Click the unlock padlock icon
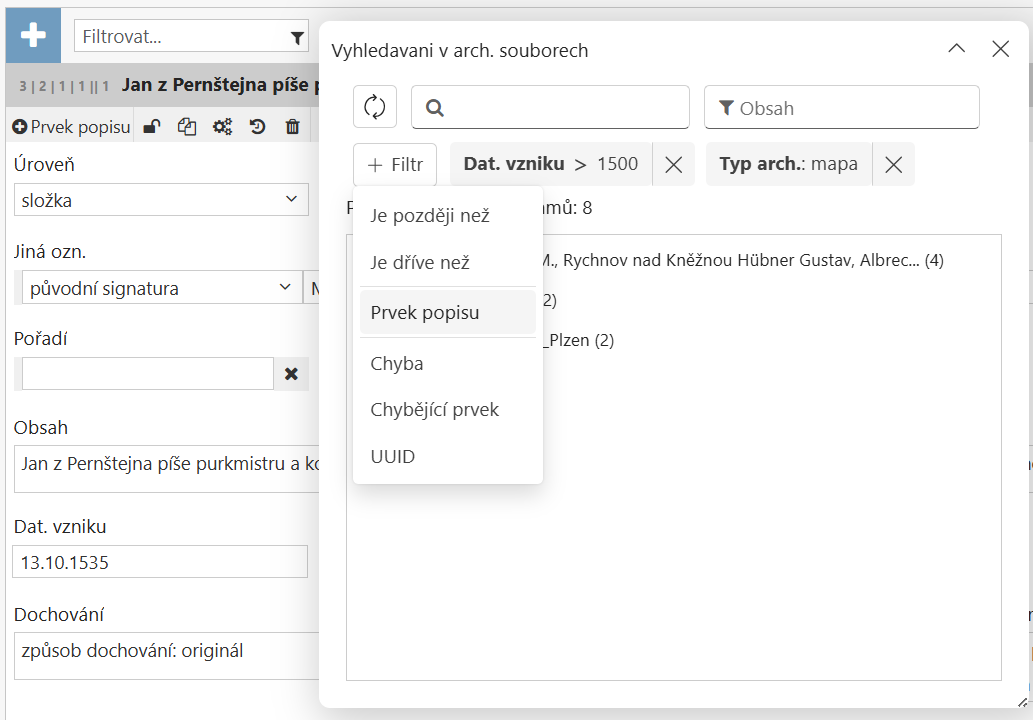This screenshot has width=1033, height=720. tap(151, 127)
